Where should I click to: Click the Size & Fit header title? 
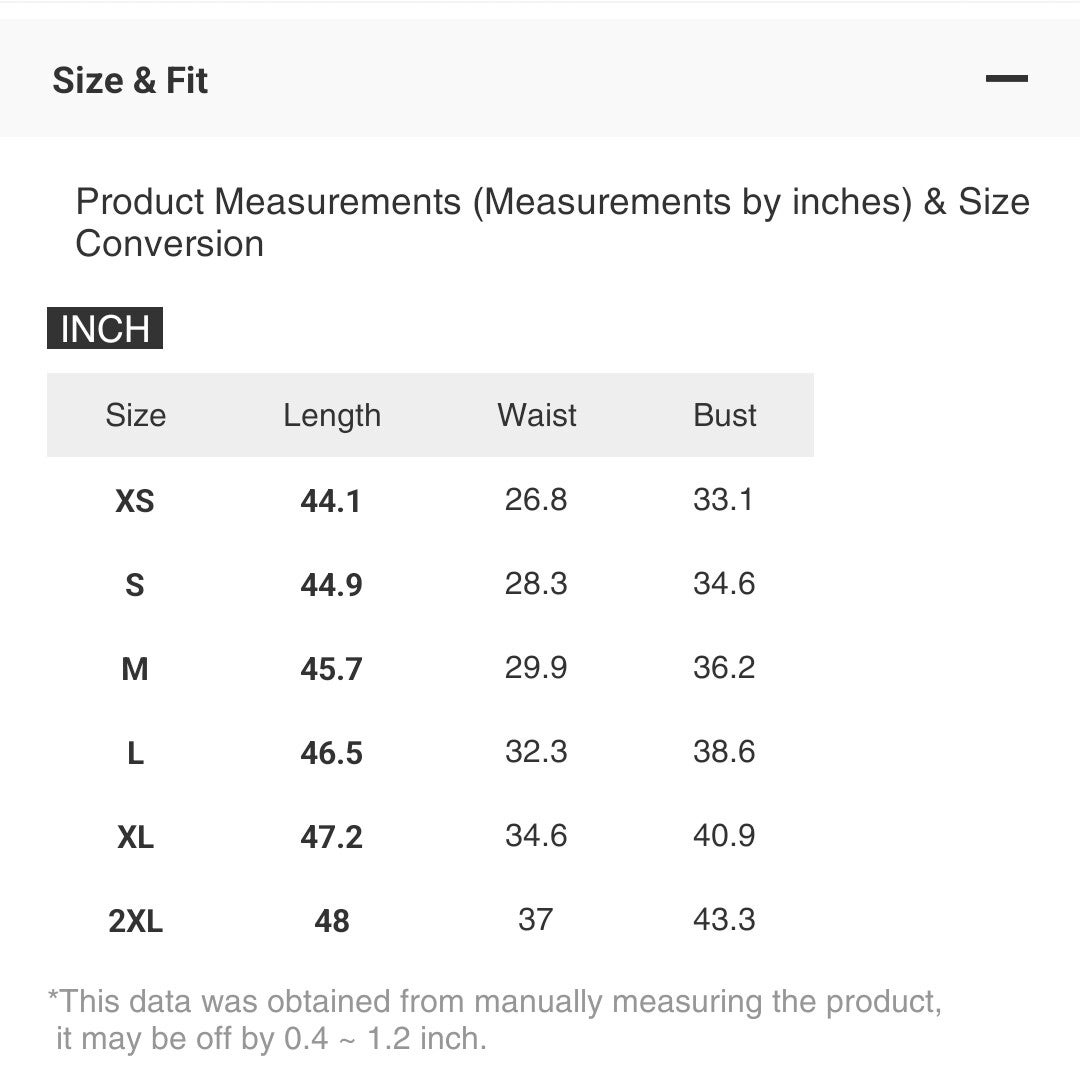click(130, 80)
